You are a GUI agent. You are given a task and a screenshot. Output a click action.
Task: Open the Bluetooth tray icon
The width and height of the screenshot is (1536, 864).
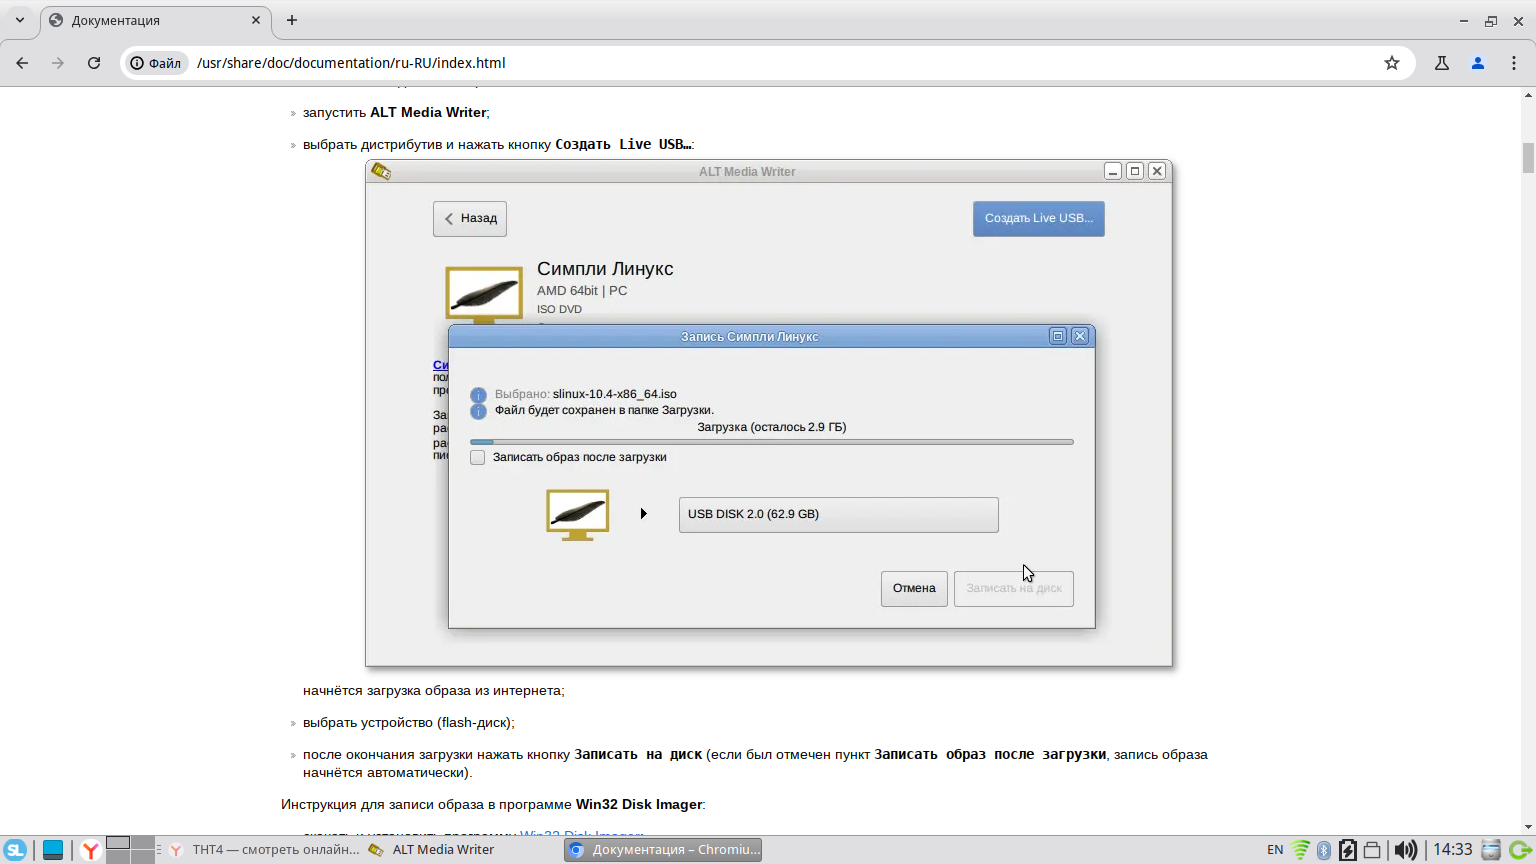pos(1324,850)
